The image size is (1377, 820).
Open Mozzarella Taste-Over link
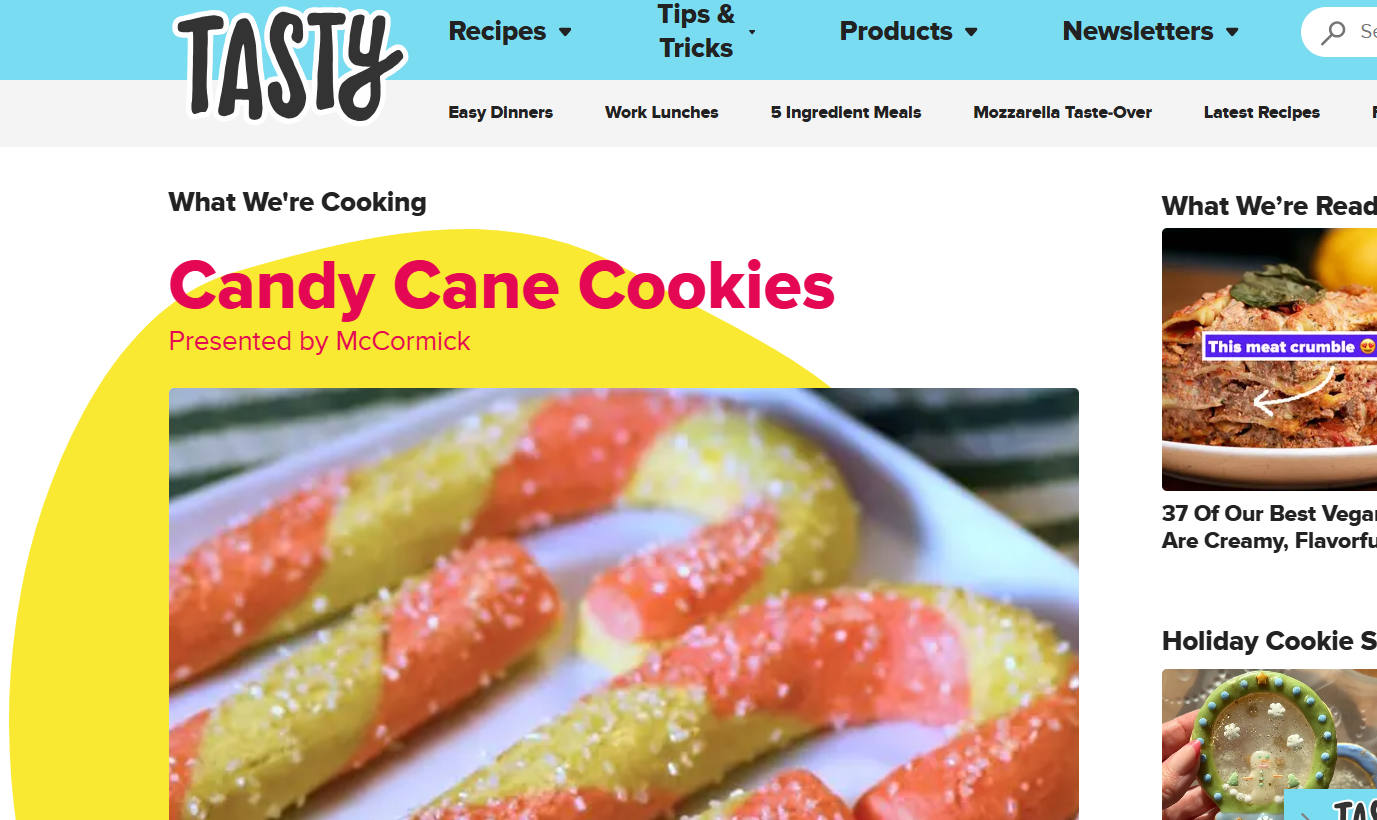pos(1062,112)
